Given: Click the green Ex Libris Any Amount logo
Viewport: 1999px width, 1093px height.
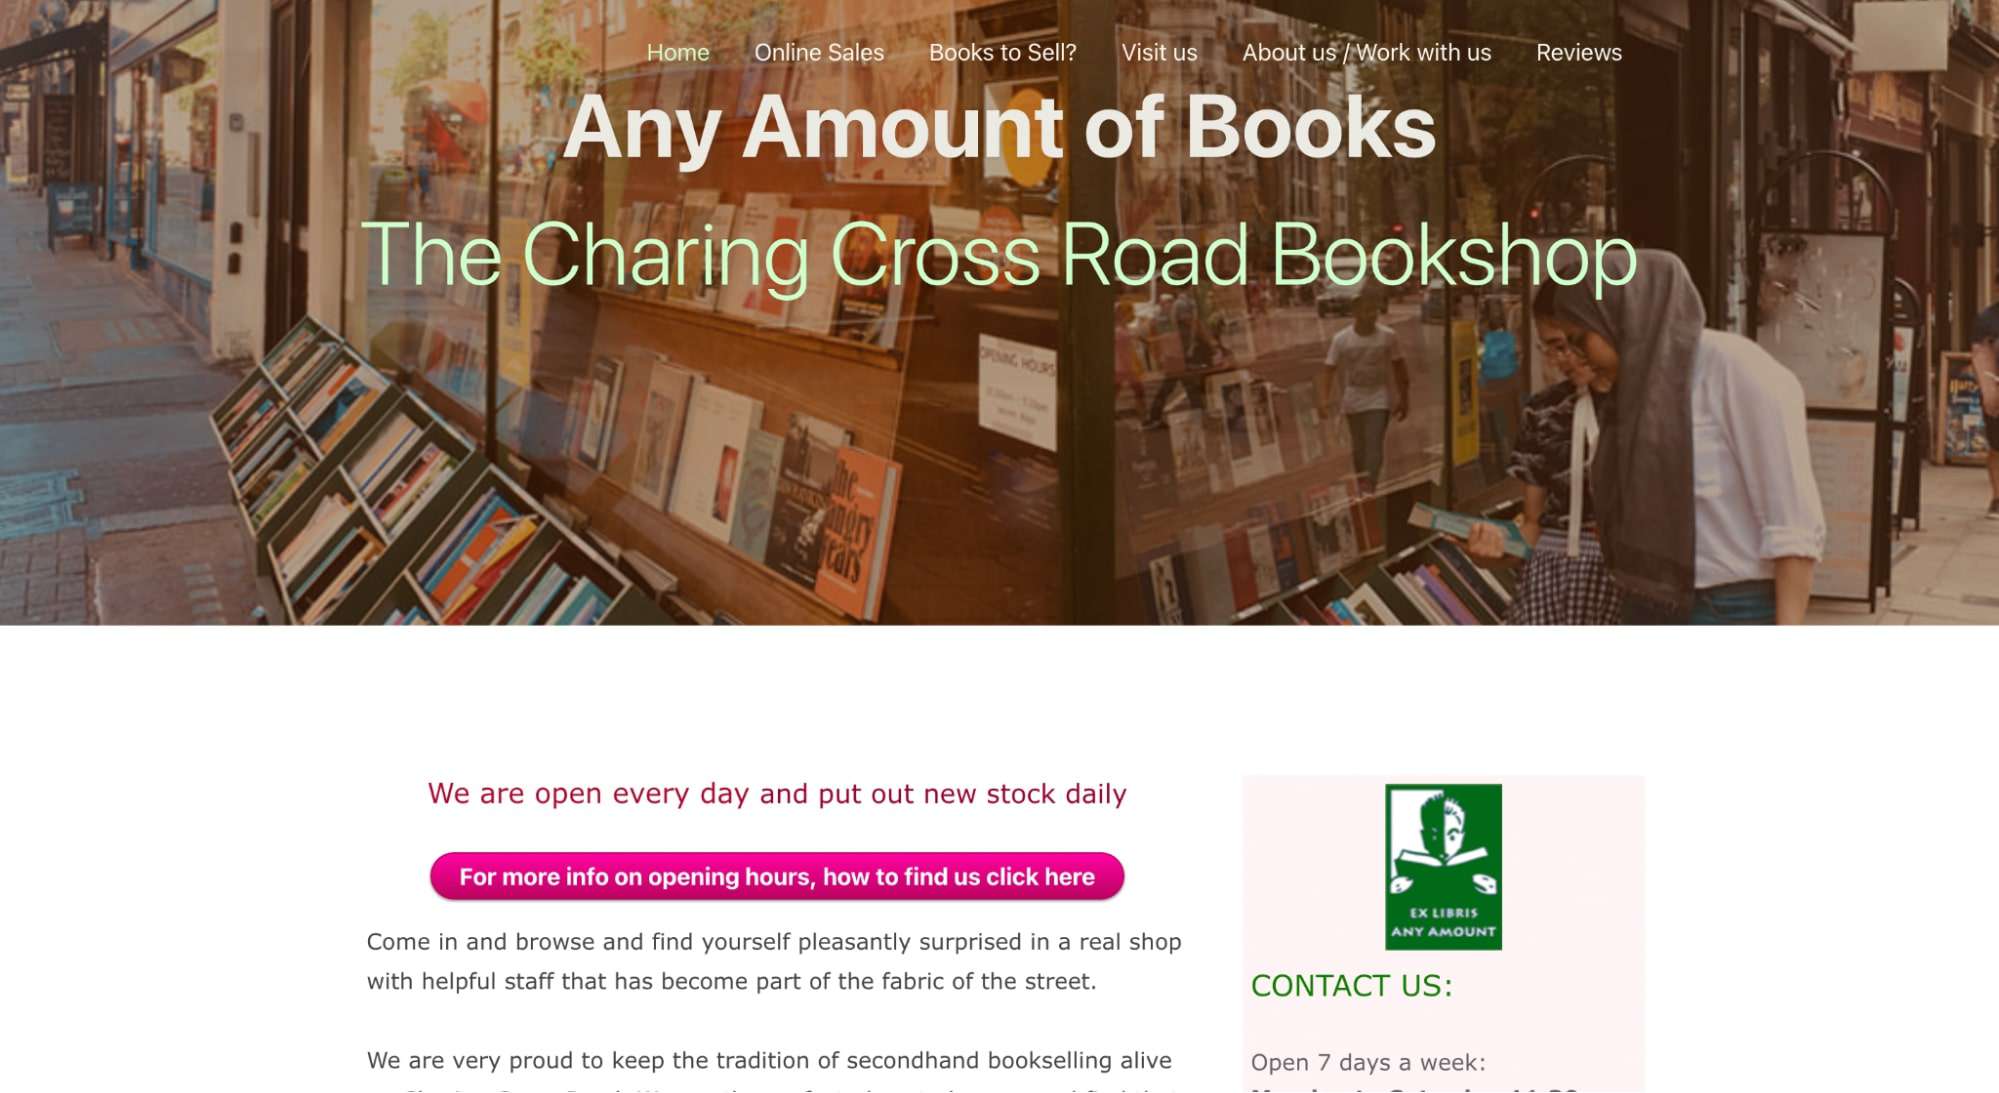Looking at the screenshot, I should point(1443,866).
